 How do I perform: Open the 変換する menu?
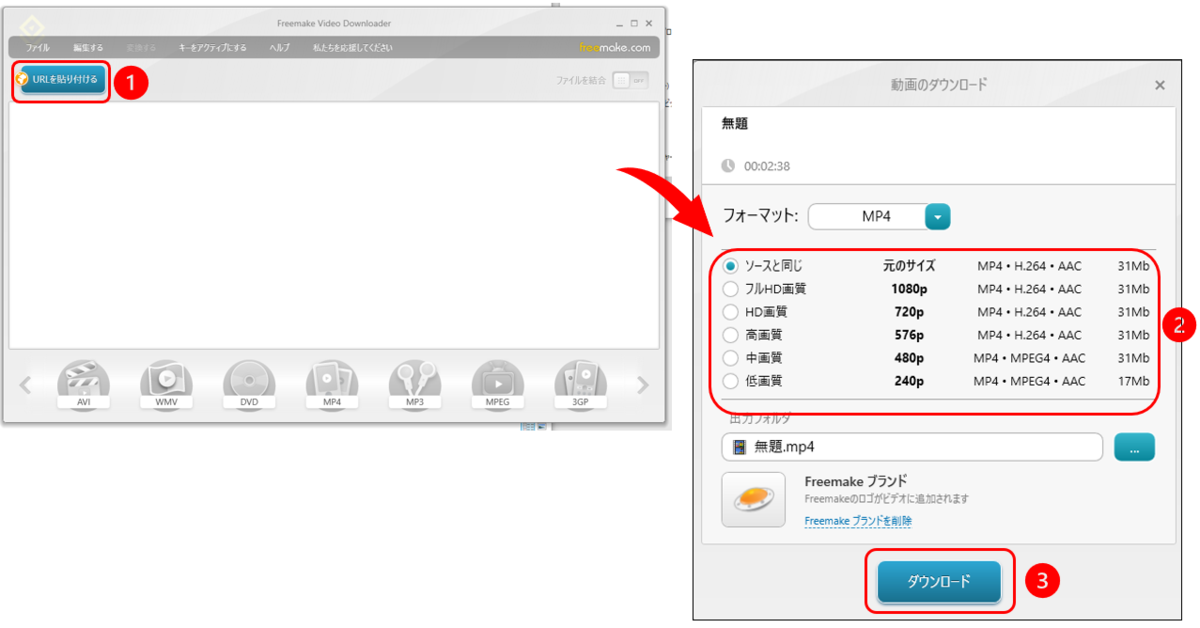coord(141,47)
